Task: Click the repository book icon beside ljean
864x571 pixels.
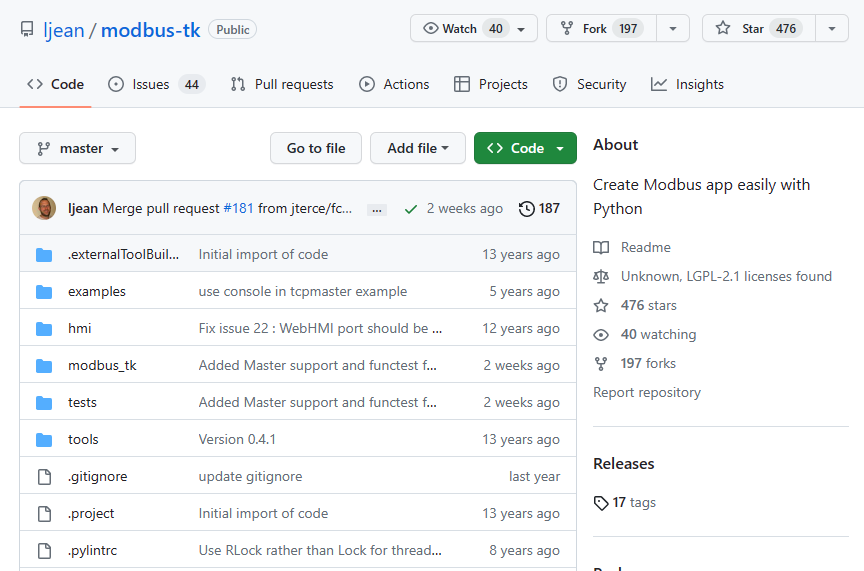Action: (26, 29)
